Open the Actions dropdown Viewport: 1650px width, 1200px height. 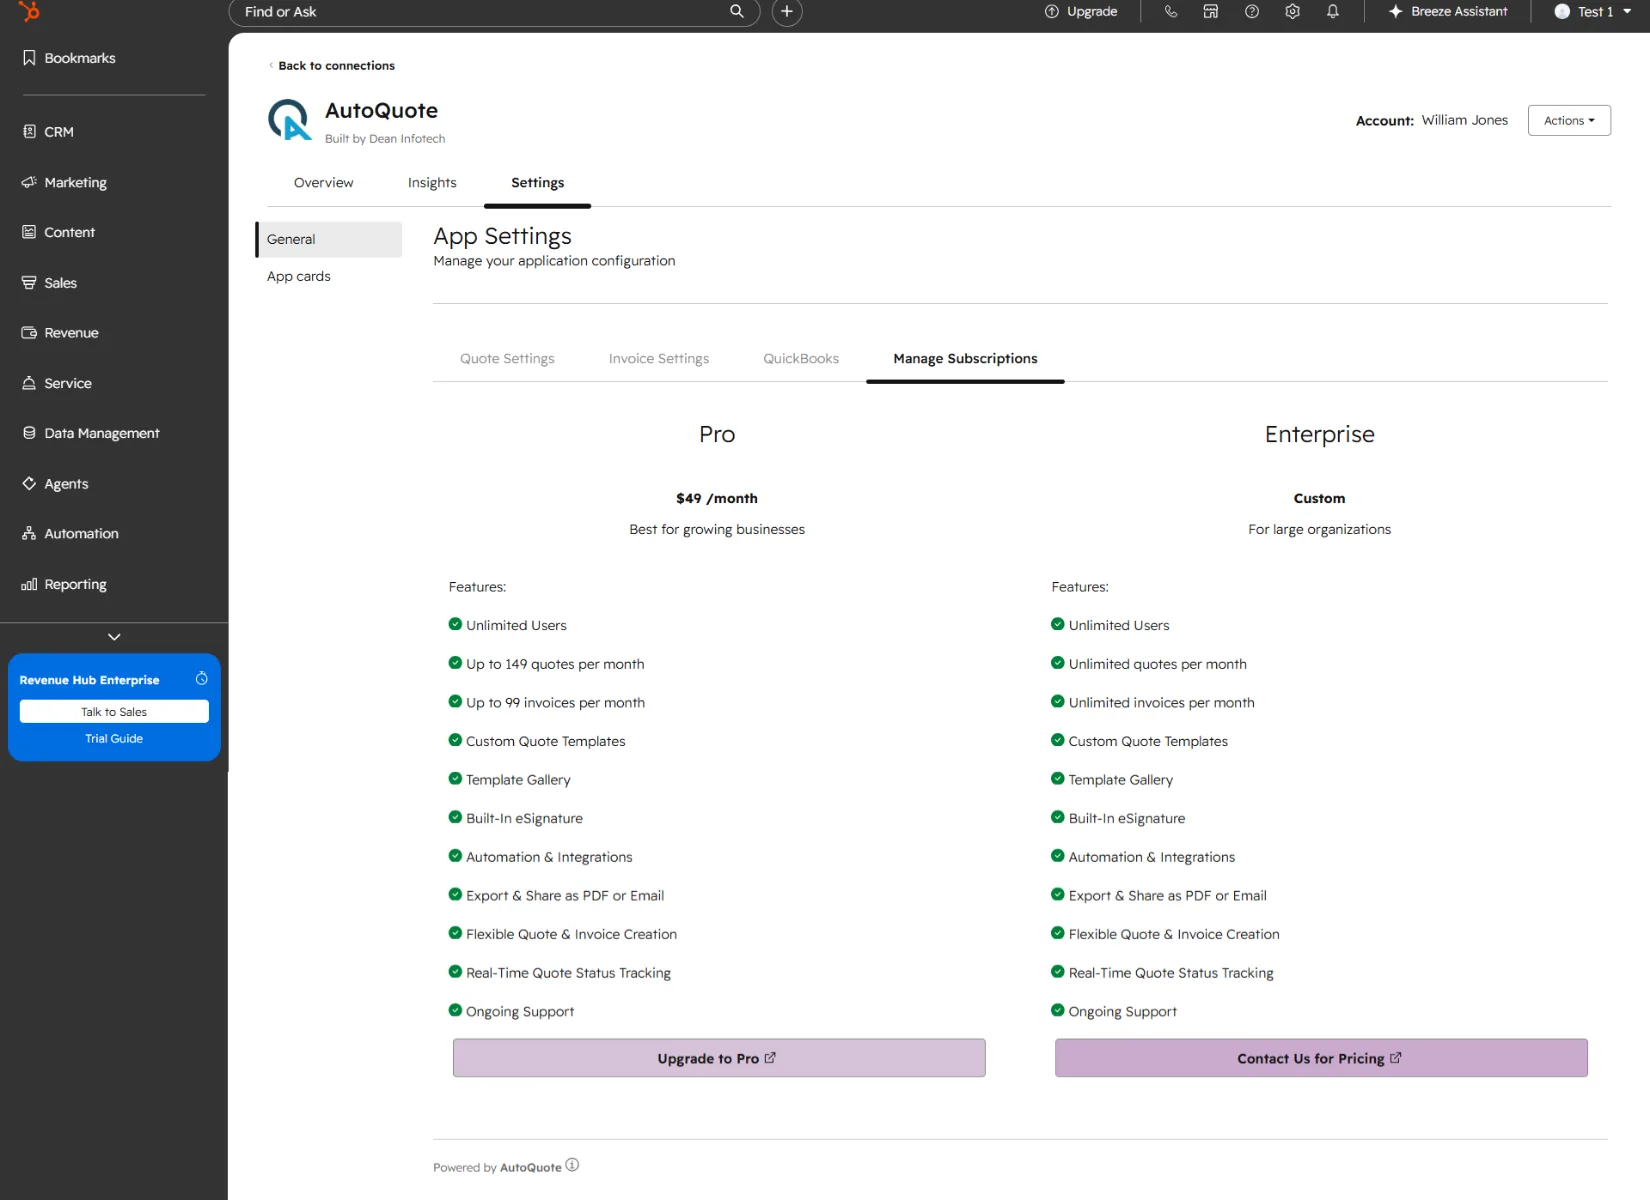tap(1569, 121)
